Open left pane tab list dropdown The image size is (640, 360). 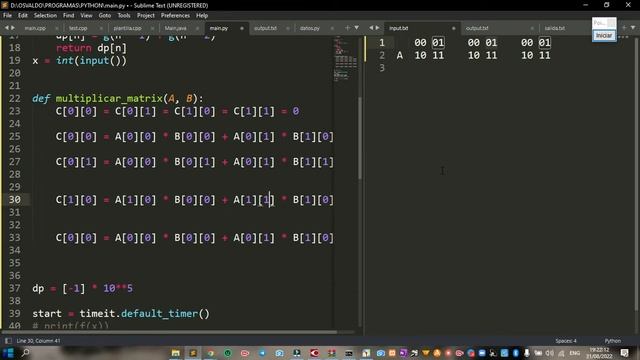click(357, 28)
